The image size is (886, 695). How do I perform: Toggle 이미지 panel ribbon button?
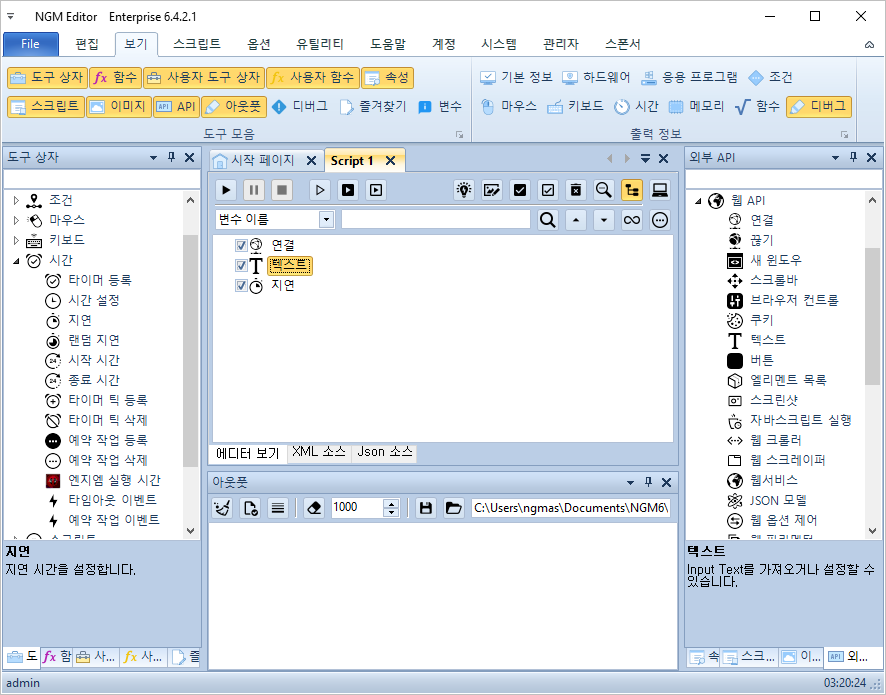point(119,106)
